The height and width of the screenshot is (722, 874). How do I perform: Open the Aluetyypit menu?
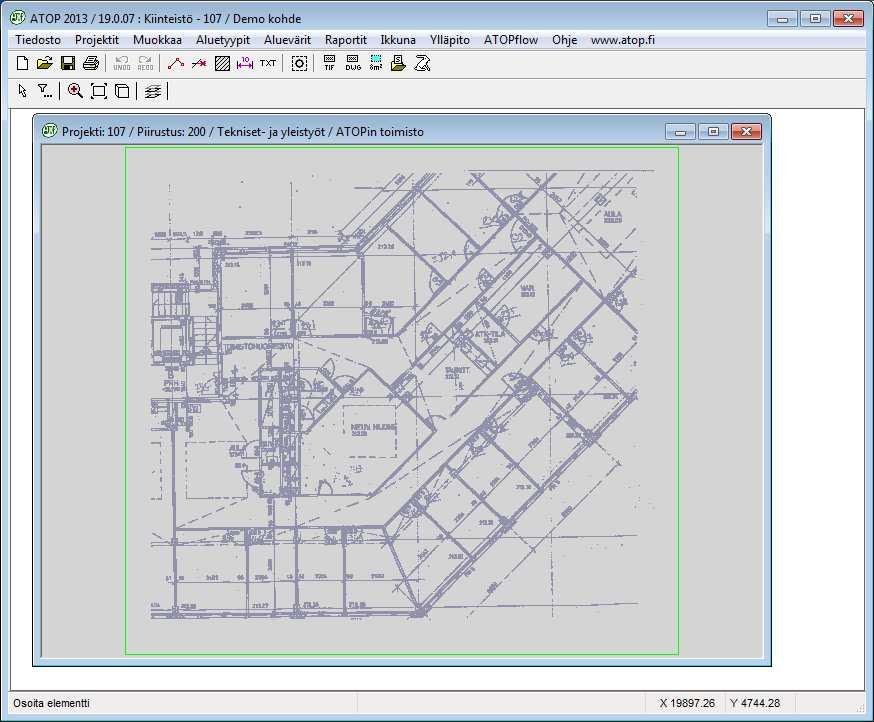coord(223,40)
